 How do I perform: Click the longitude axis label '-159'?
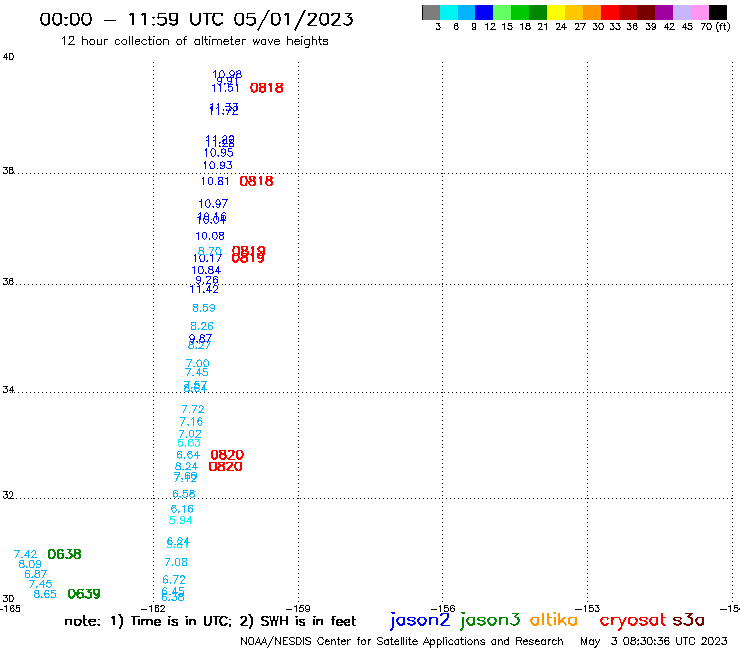point(298,608)
